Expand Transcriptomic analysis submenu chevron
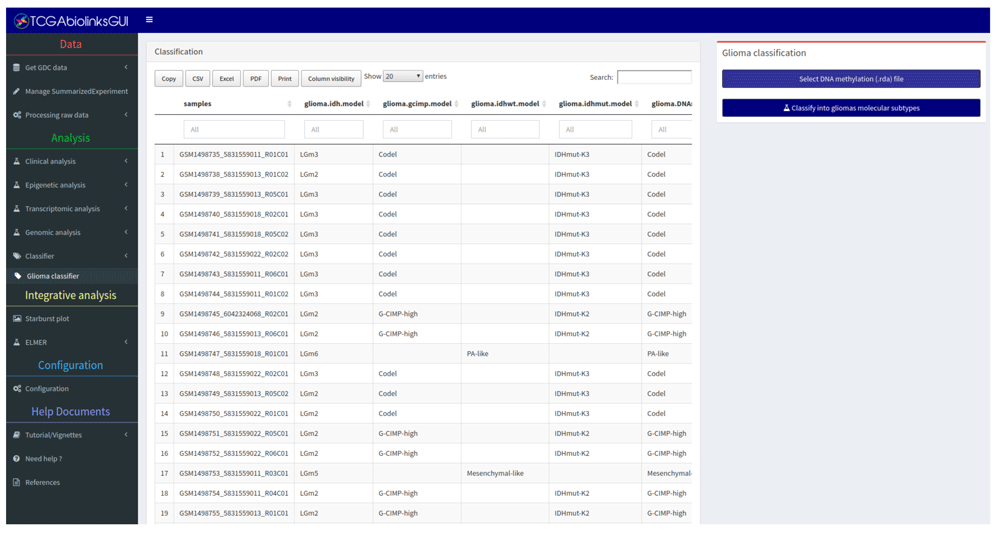 [x=126, y=209]
